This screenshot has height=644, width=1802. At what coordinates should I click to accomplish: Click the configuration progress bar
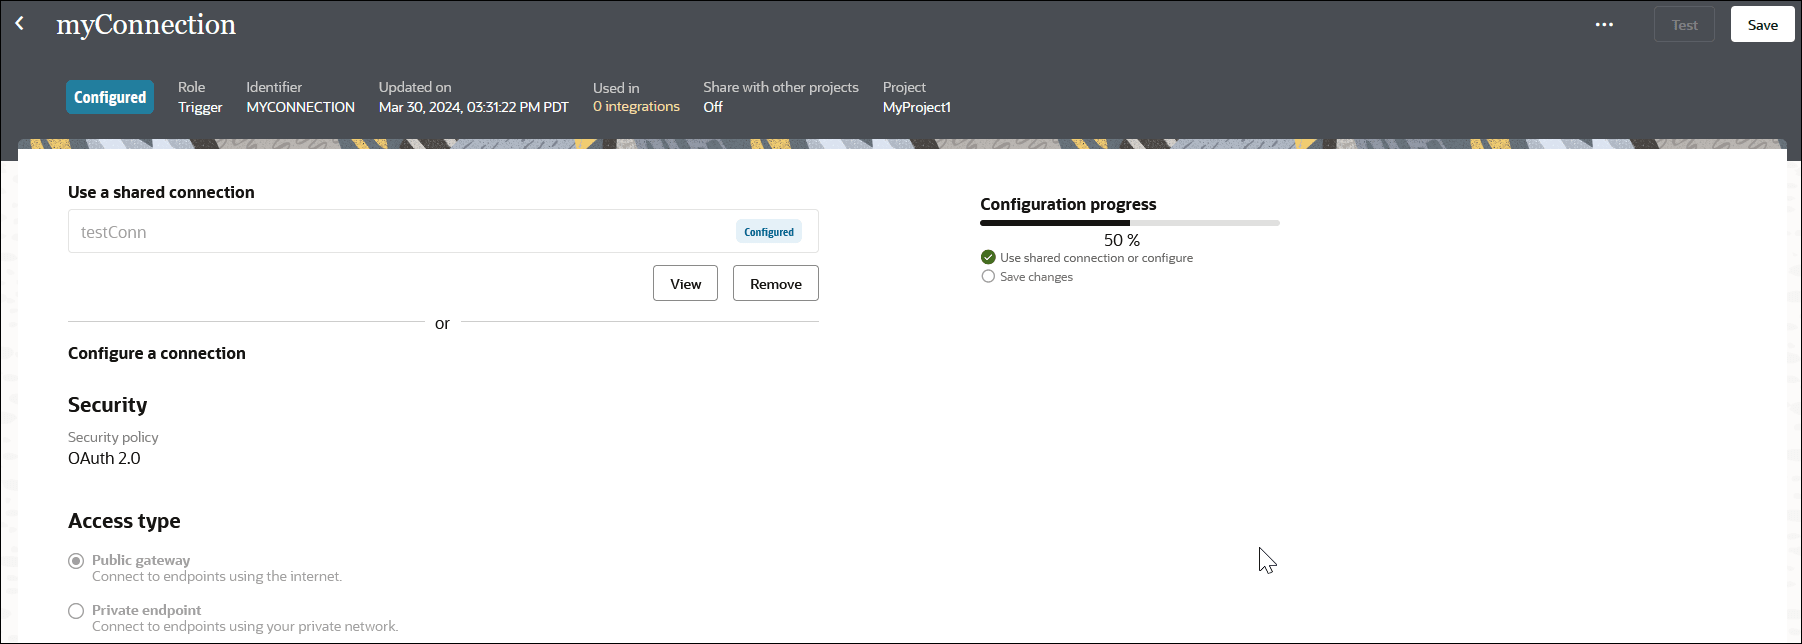[1130, 223]
